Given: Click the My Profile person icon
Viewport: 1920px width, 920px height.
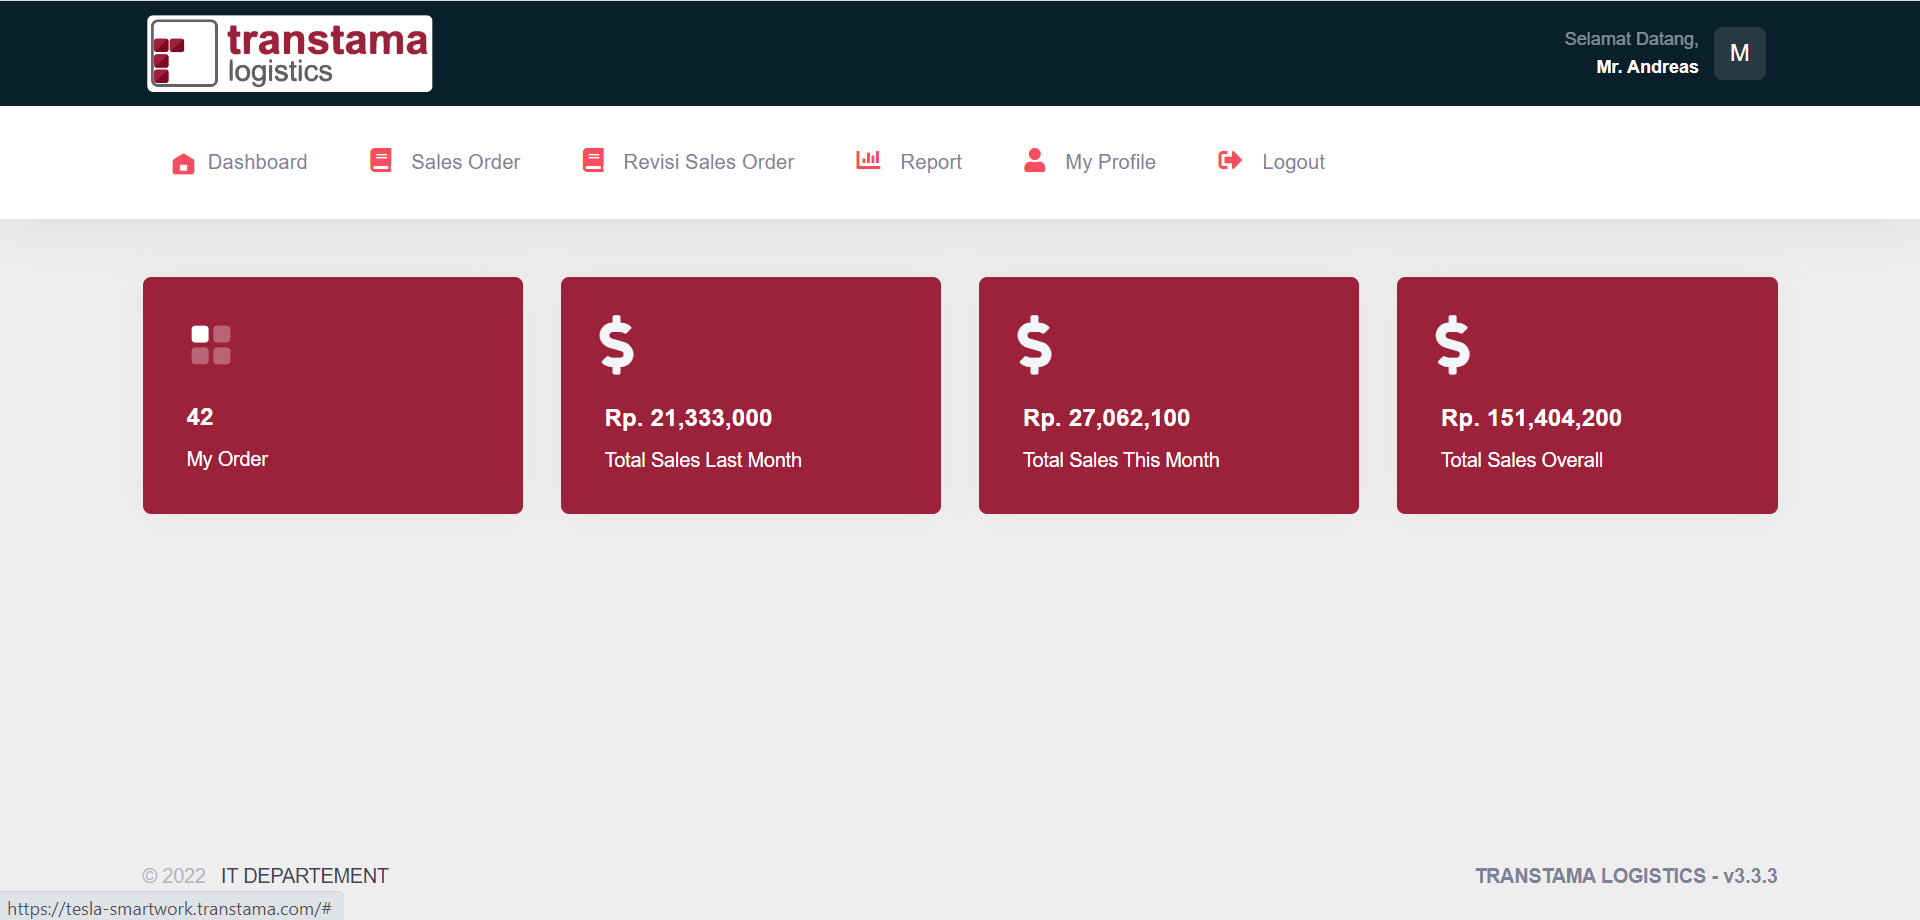Looking at the screenshot, I should point(1035,160).
